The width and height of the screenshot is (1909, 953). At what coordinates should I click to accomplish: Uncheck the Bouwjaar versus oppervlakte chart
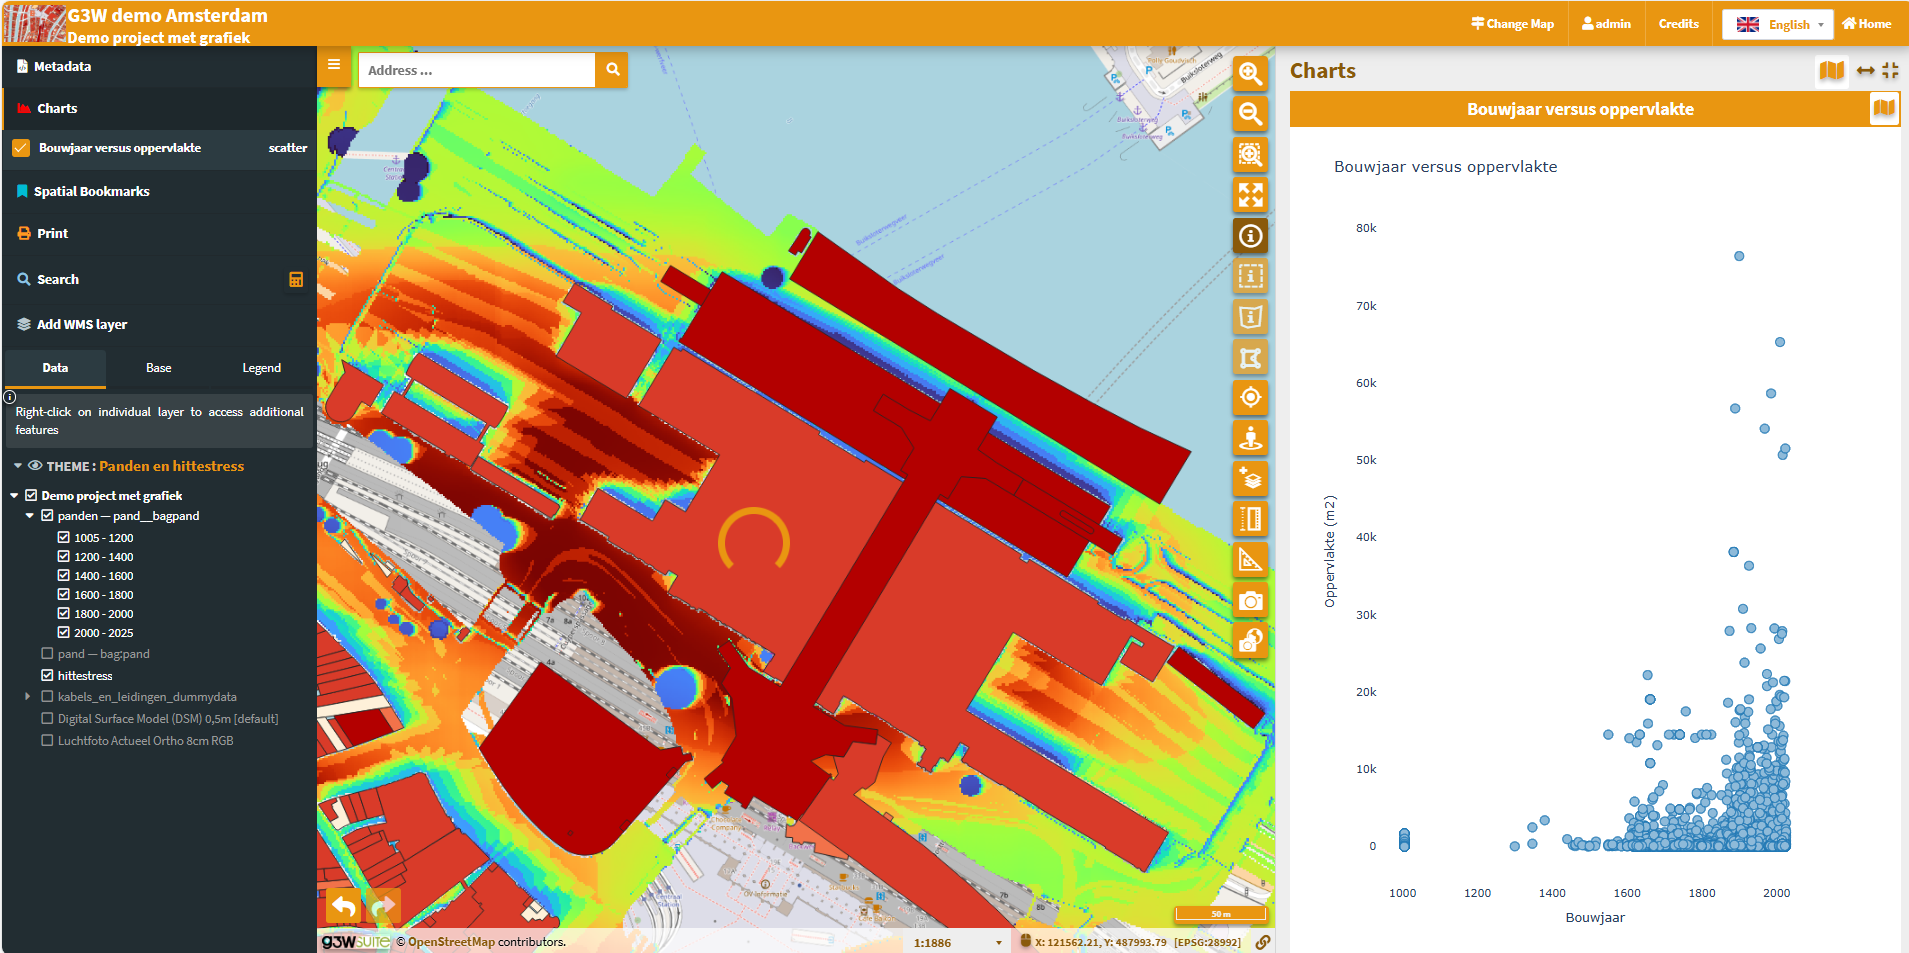21,148
